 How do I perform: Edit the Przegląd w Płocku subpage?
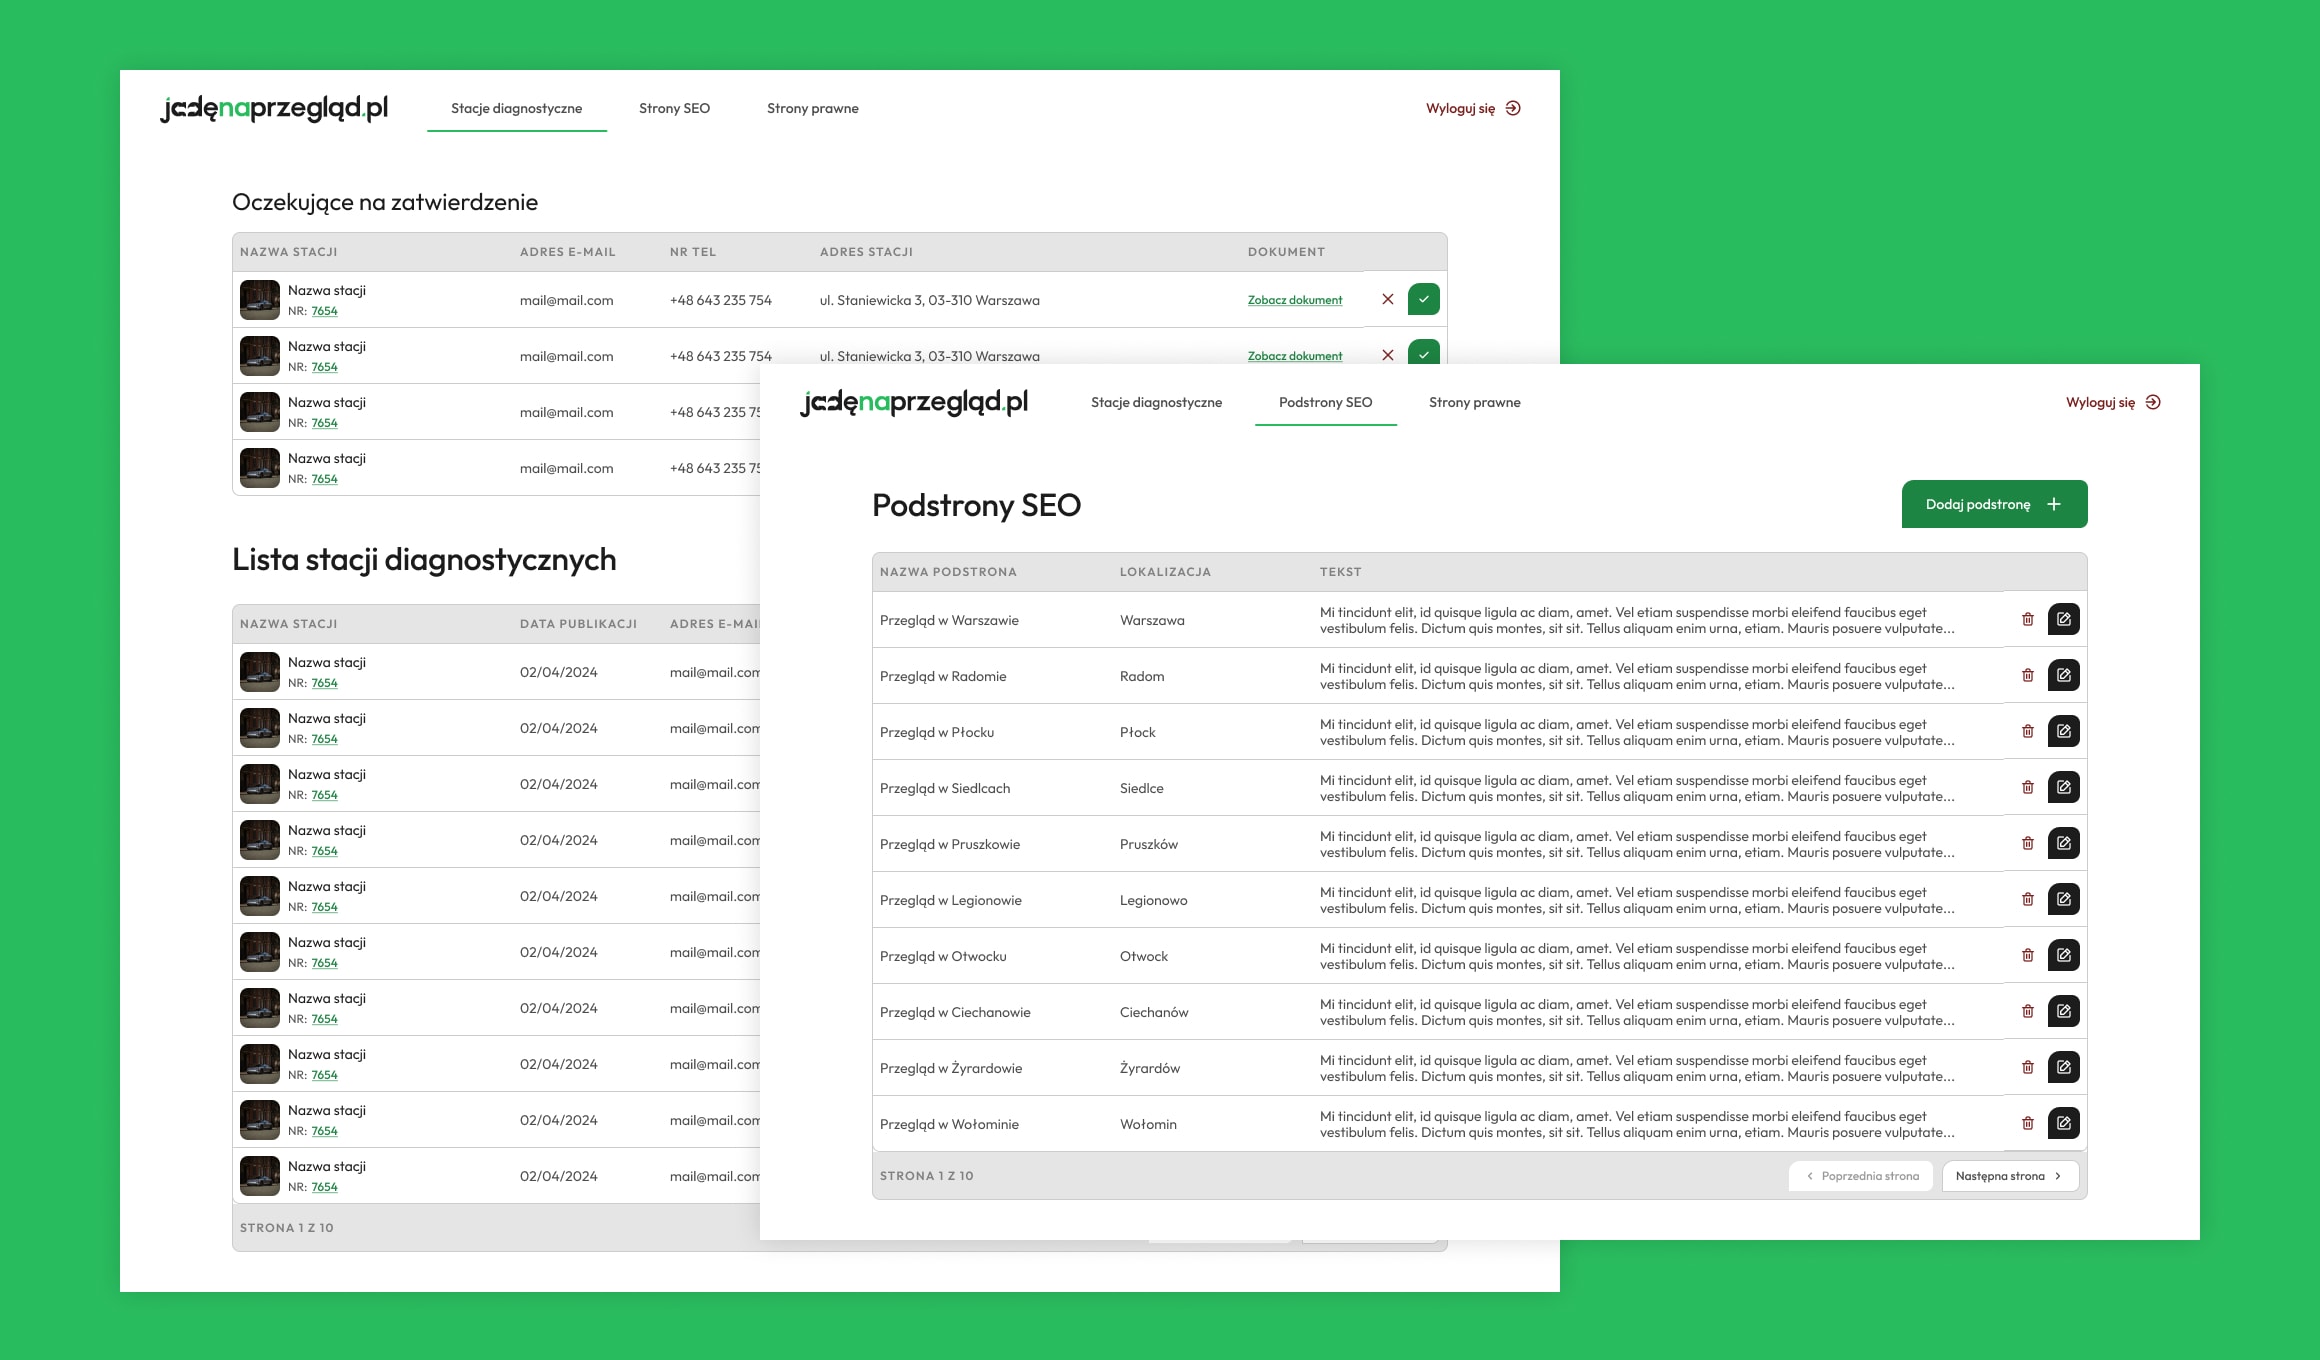pyautogui.click(x=2064, y=732)
